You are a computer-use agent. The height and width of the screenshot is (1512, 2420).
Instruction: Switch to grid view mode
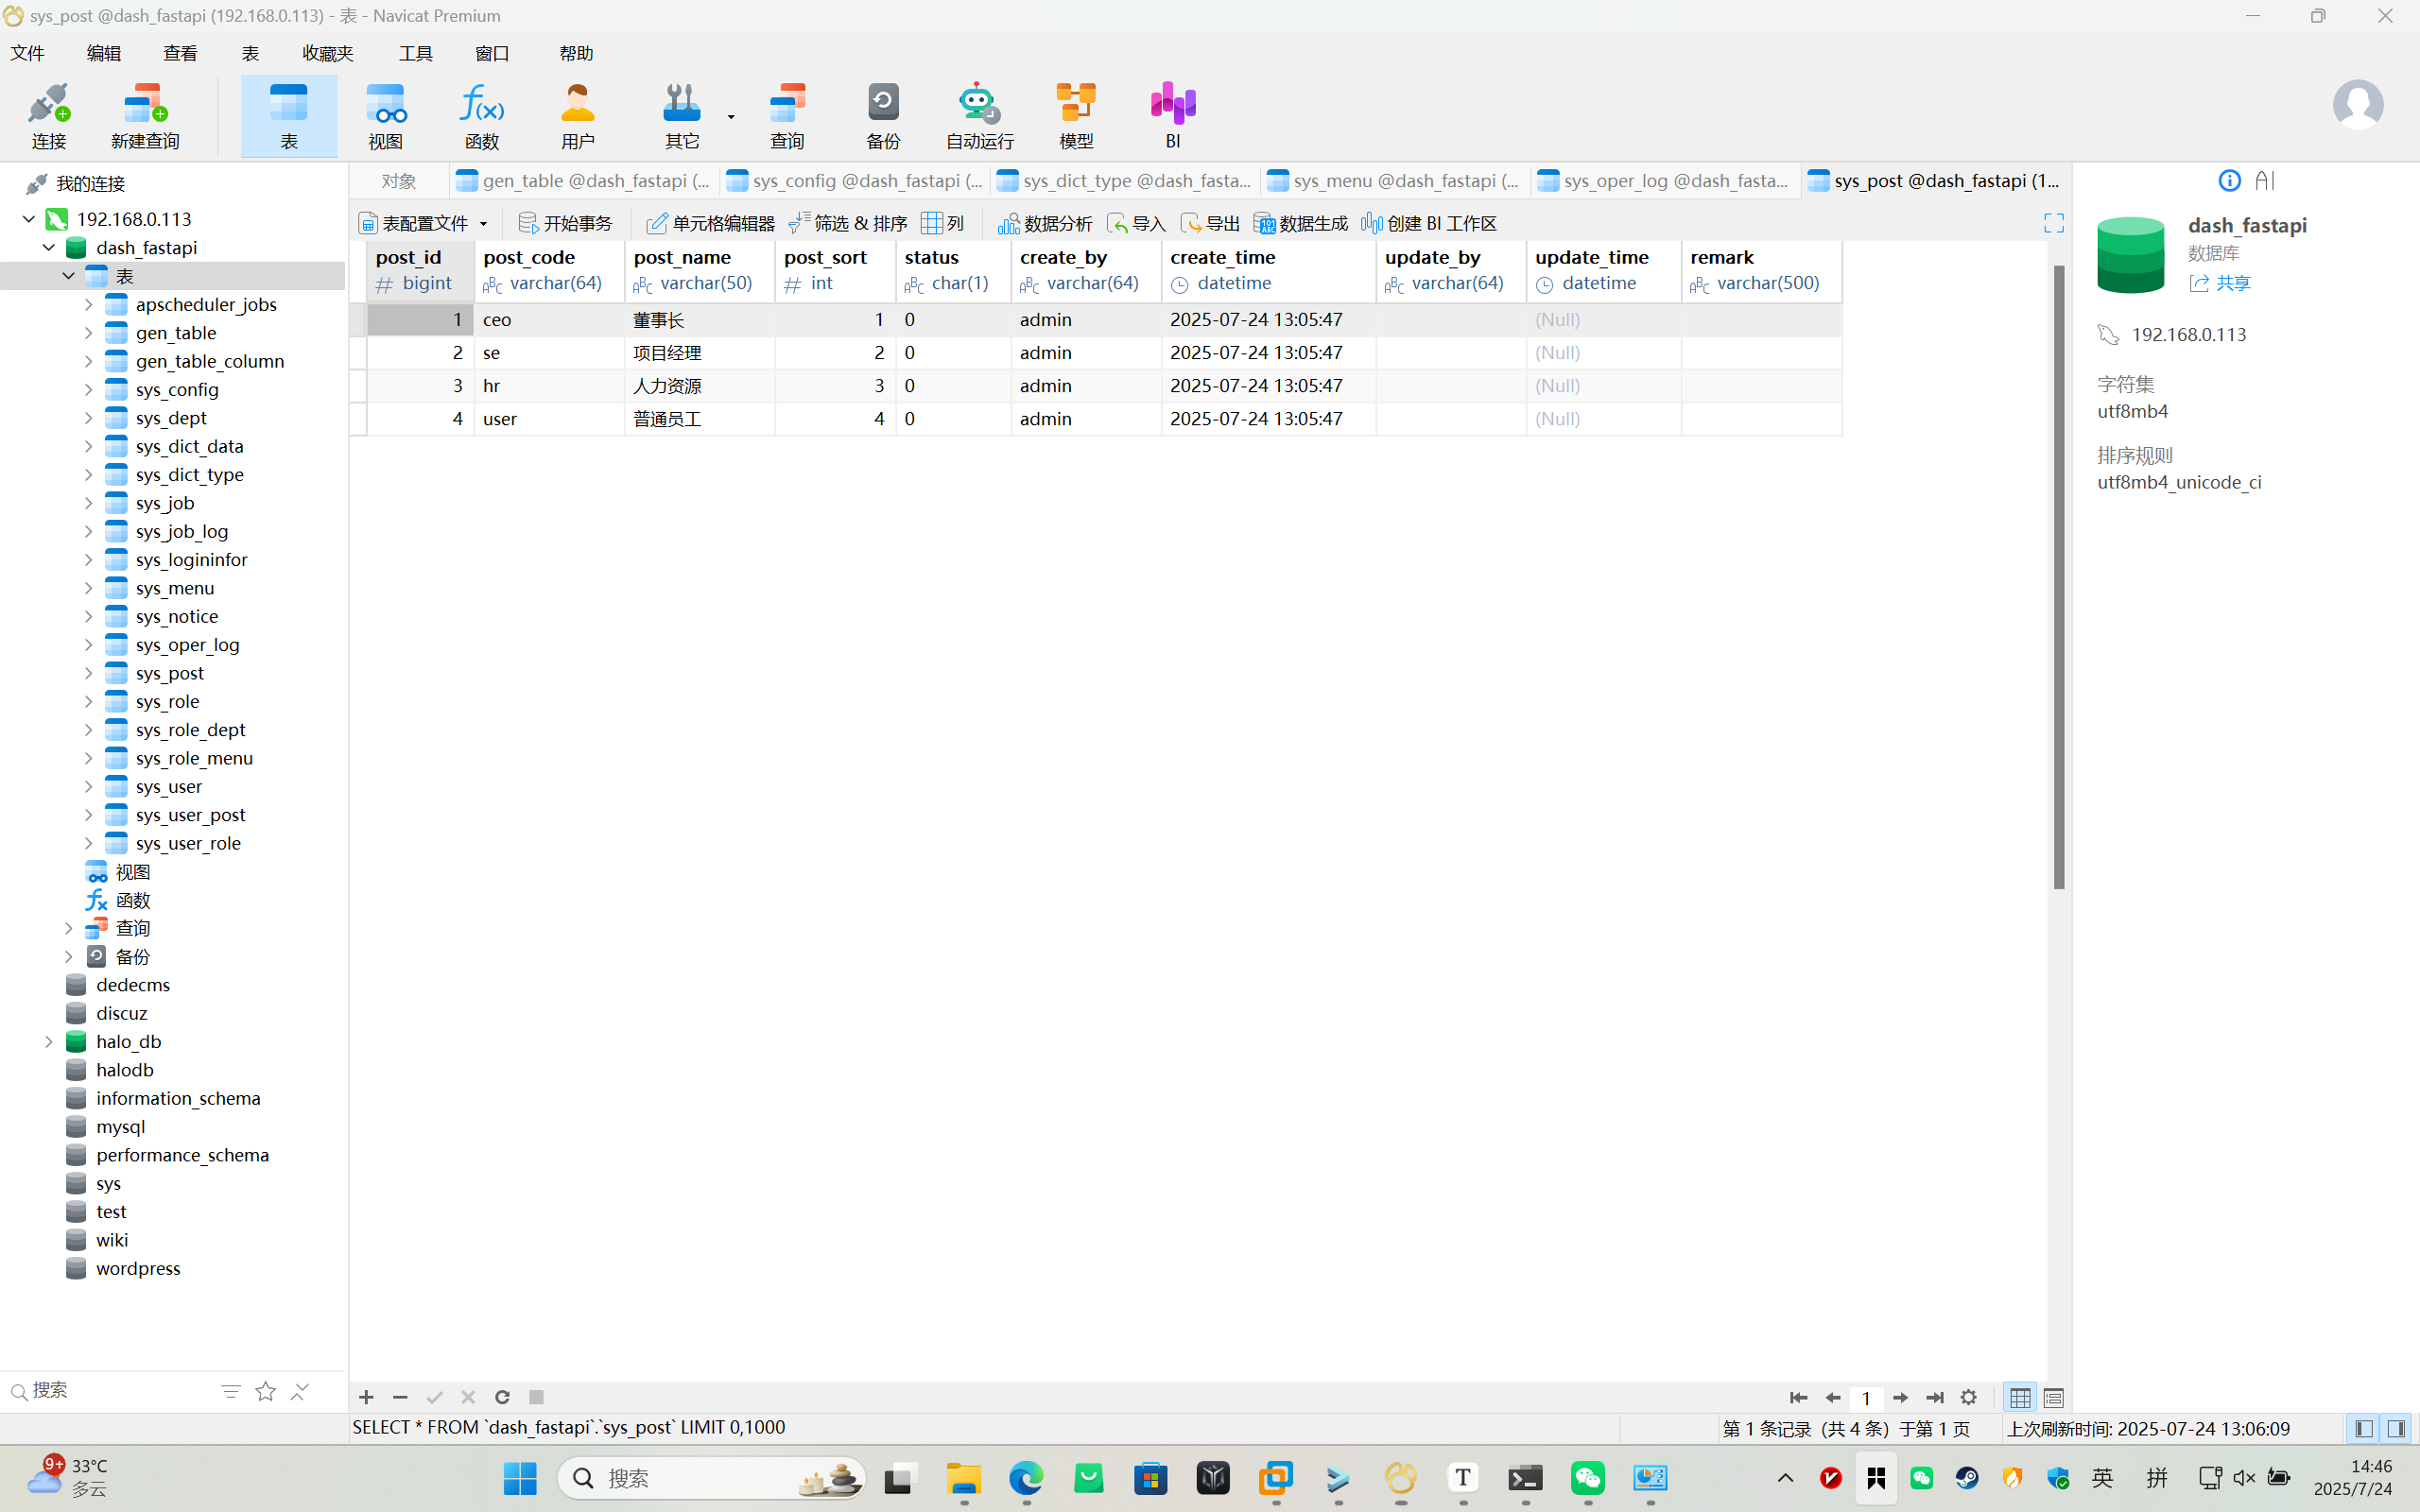2020,1398
